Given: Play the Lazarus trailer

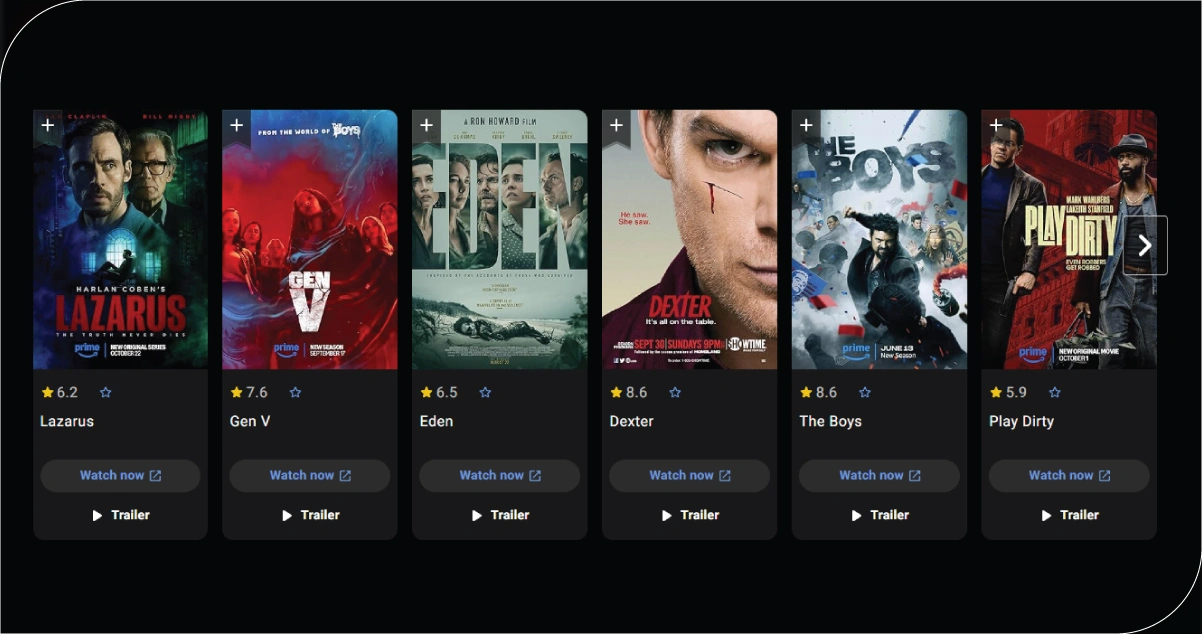Looking at the screenshot, I should [x=120, y=515].
